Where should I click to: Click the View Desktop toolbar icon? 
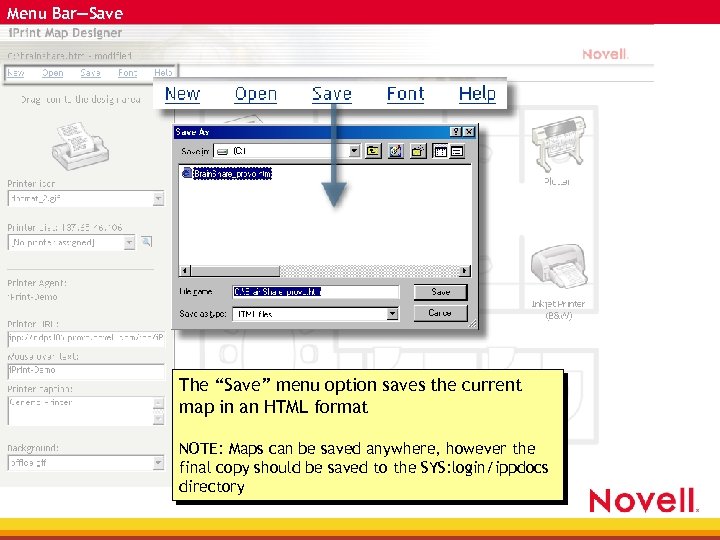(x=395, y=151)
